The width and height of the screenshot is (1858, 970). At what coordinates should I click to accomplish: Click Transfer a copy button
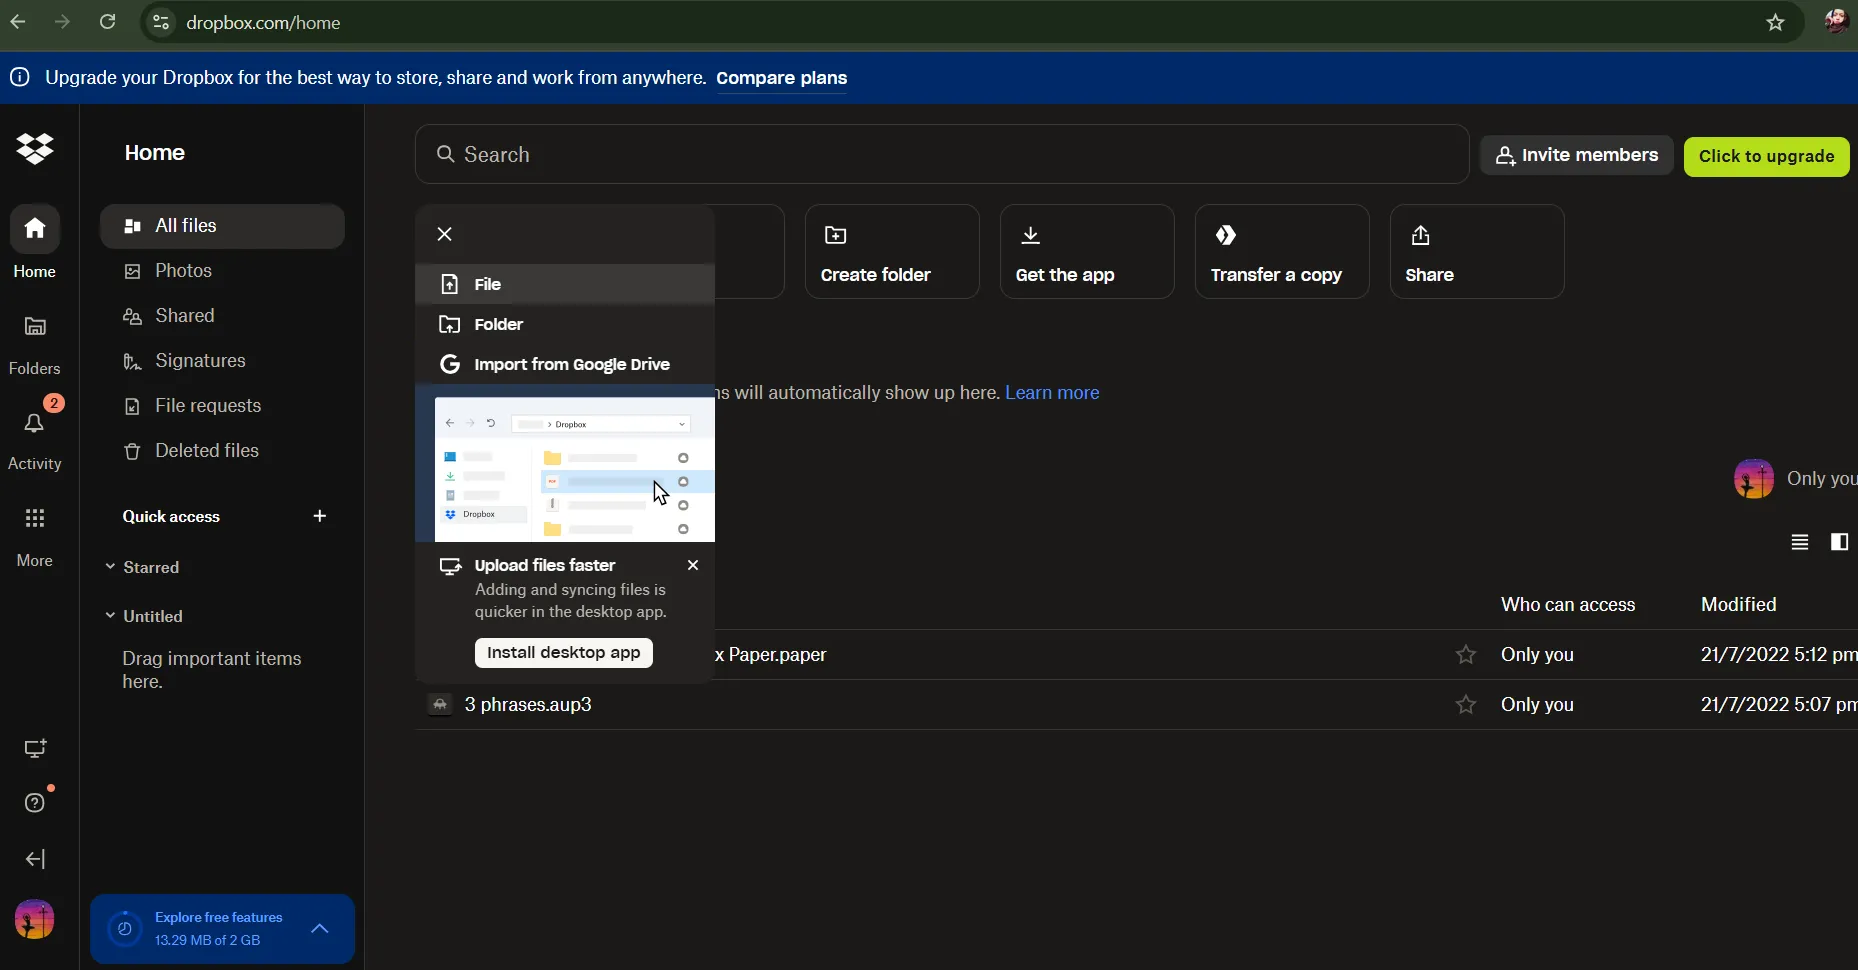click(1282, 252)
